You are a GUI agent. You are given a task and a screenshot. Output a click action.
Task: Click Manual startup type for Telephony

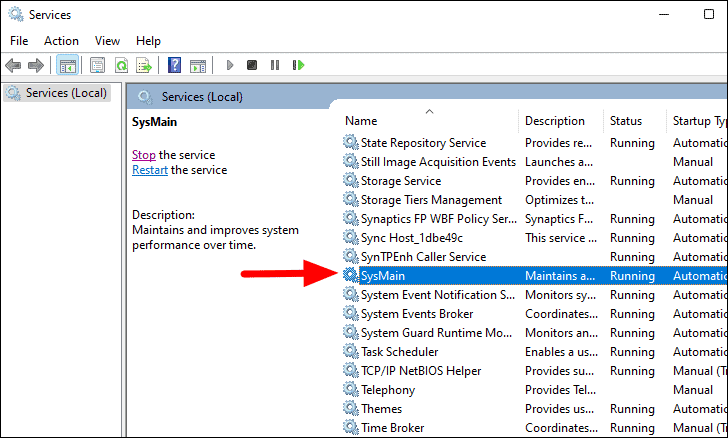point(693,390)
